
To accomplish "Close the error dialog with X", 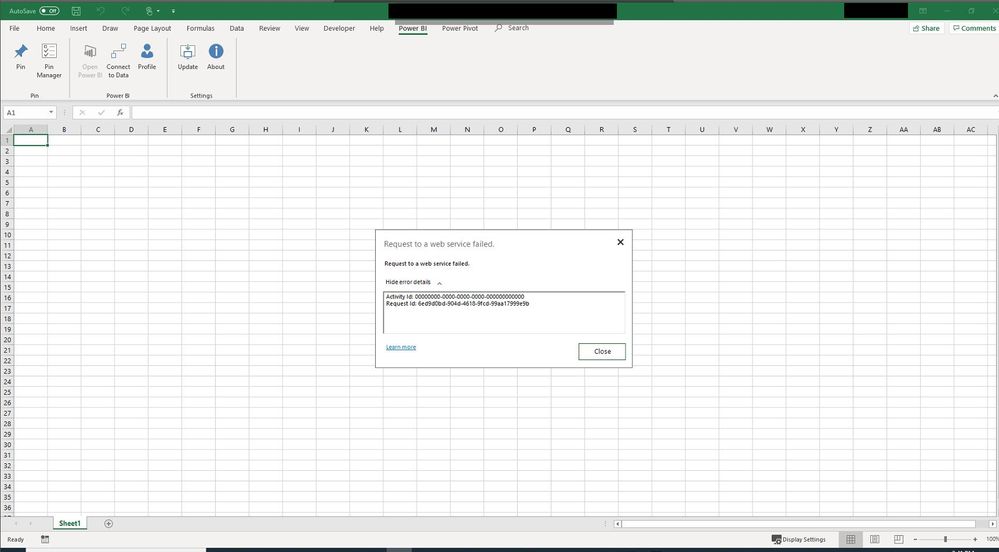I will pyautogui.click(x=621, y=242).
